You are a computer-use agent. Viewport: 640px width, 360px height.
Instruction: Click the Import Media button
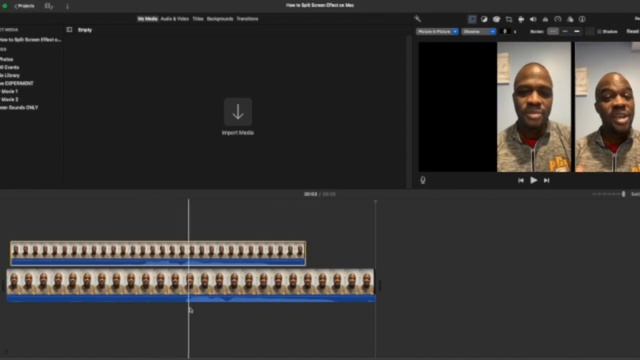(238, 116)
